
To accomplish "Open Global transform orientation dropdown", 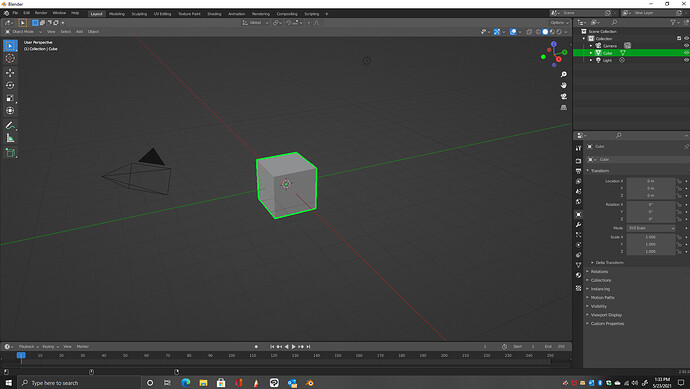I will pyautogui.click(x=255, y=22).
